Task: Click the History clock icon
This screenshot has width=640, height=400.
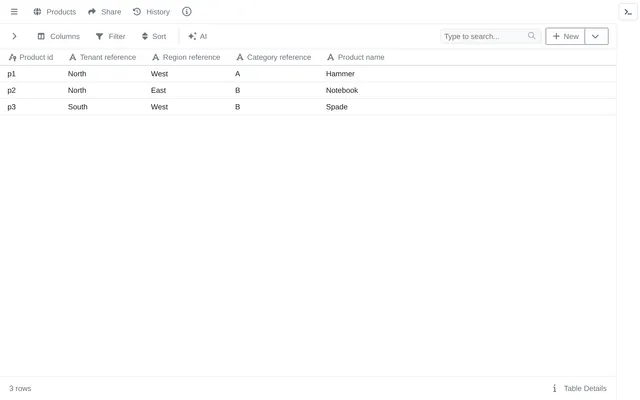Action: [x=137, y=12]
